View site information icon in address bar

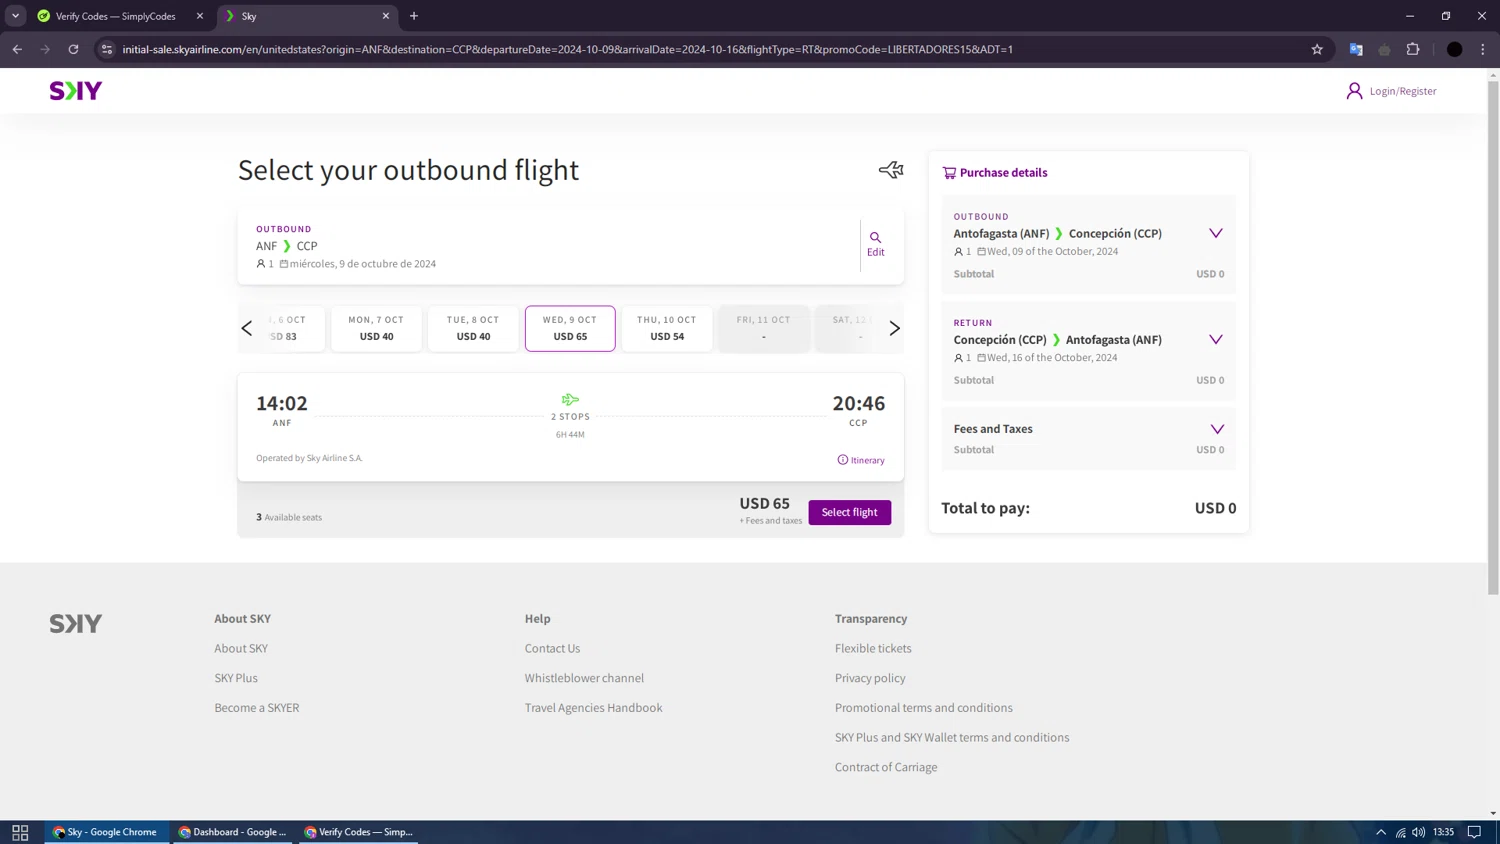[x=107, y=49]
